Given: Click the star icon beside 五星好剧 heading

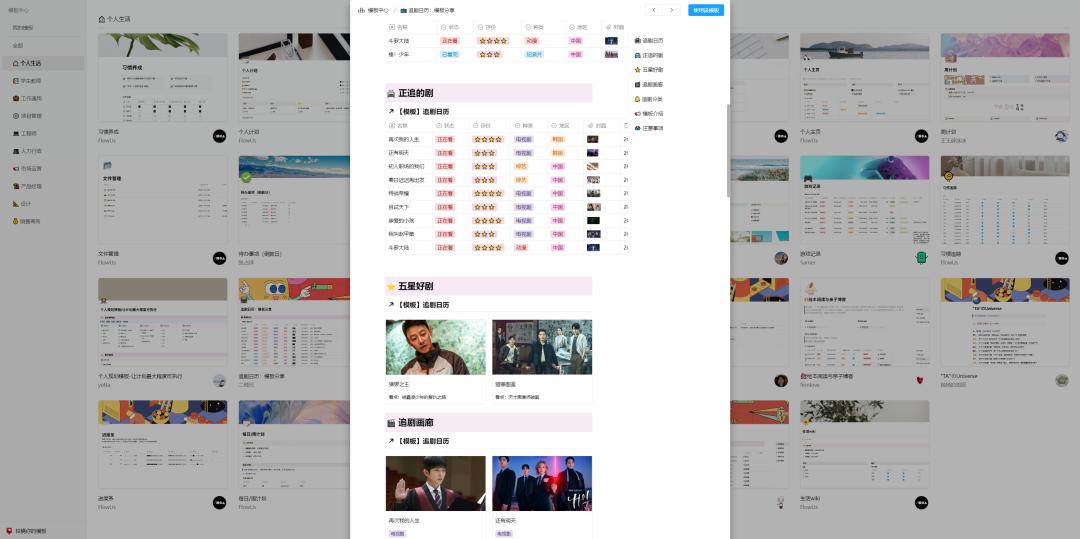Looking at the screenshot, I should pyautogui.click(x=391, y=286).
